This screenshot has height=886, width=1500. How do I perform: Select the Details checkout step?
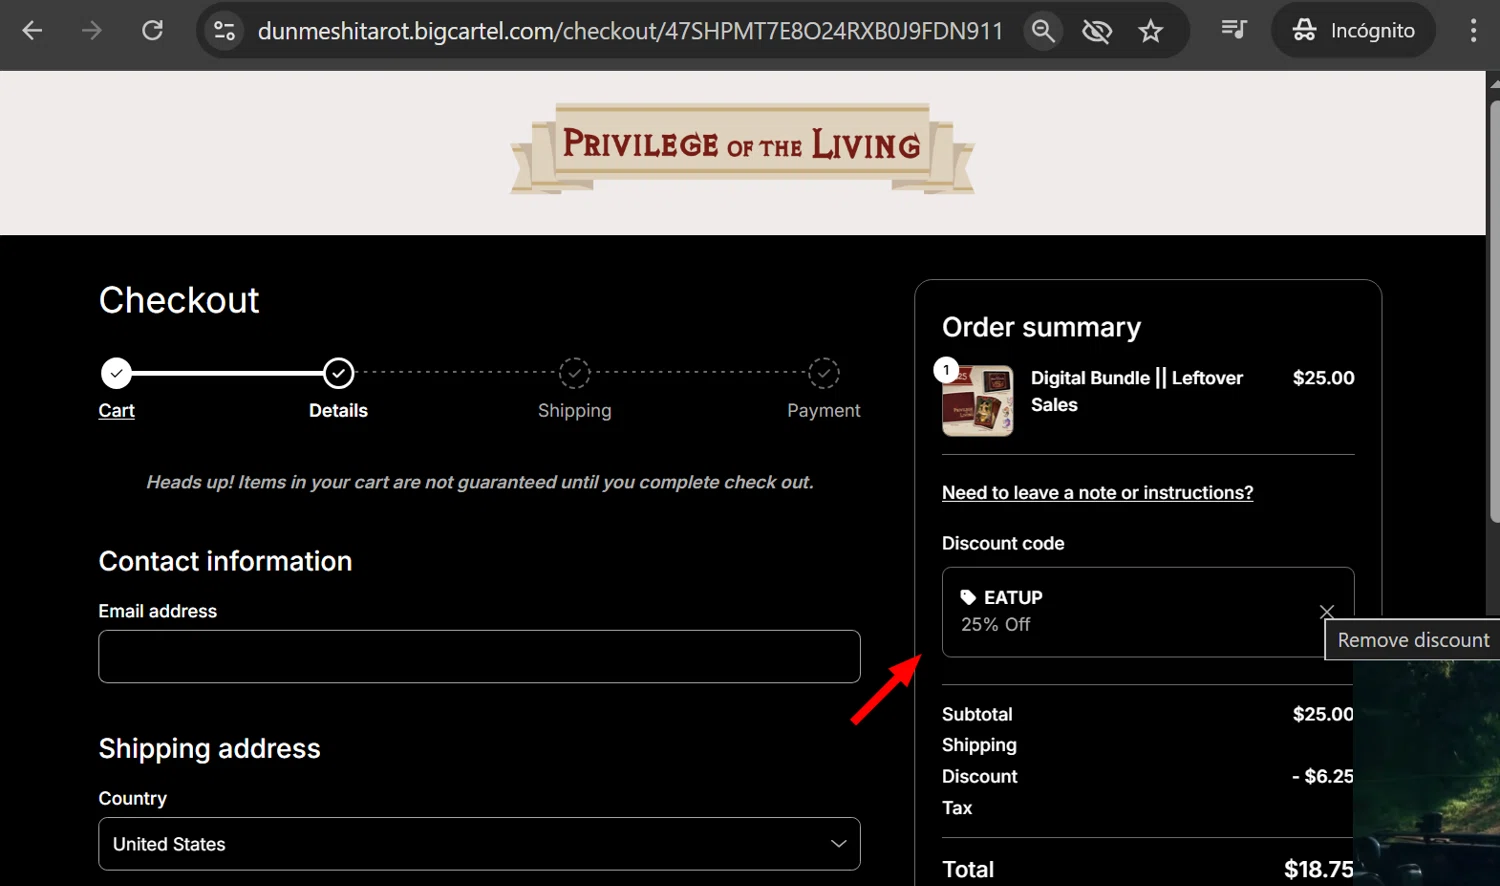coord(338,410)
